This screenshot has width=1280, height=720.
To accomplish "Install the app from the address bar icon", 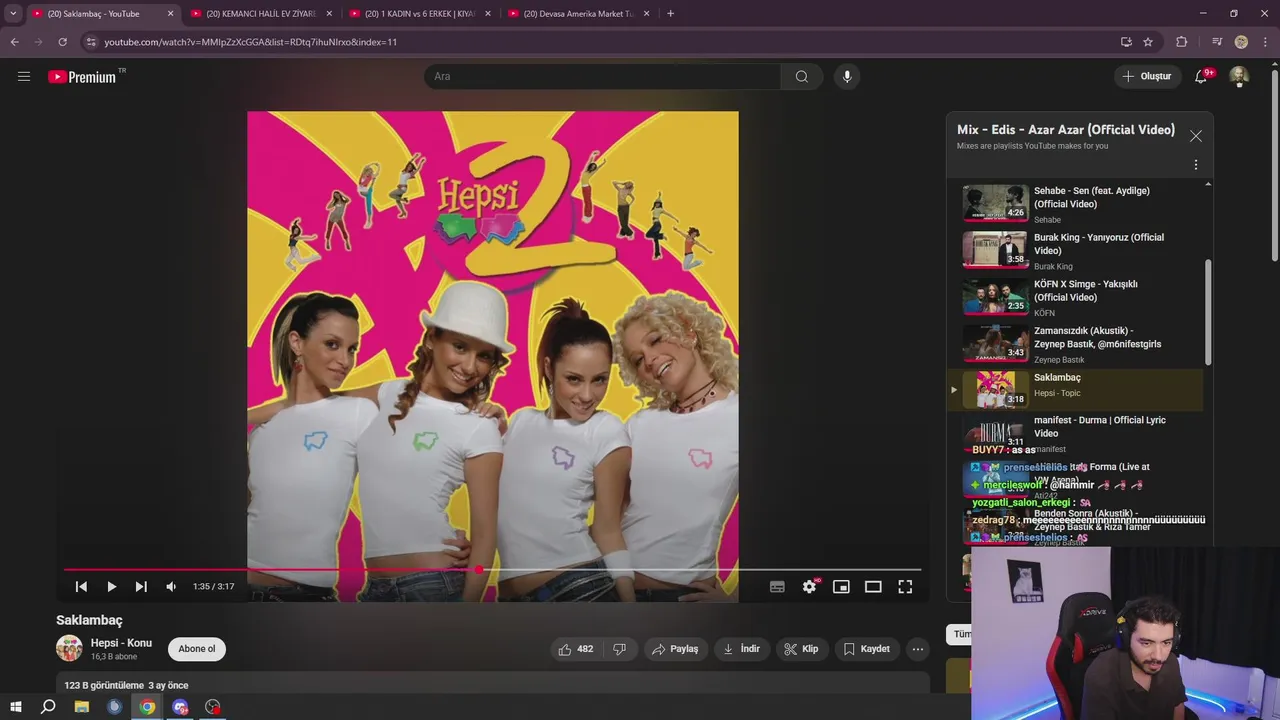I will (x=1126, y=42).
